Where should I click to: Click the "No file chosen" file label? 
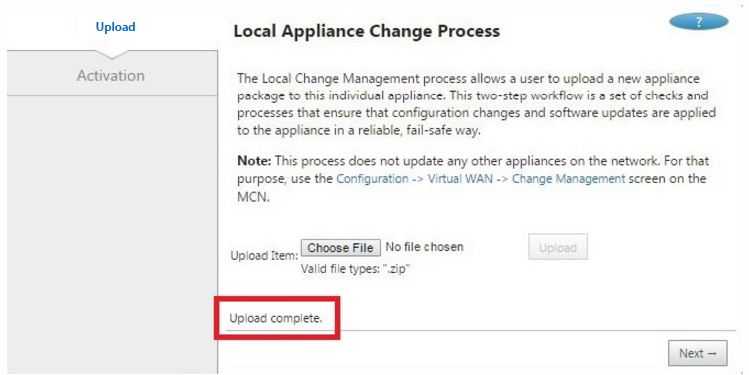click(424, 247)
